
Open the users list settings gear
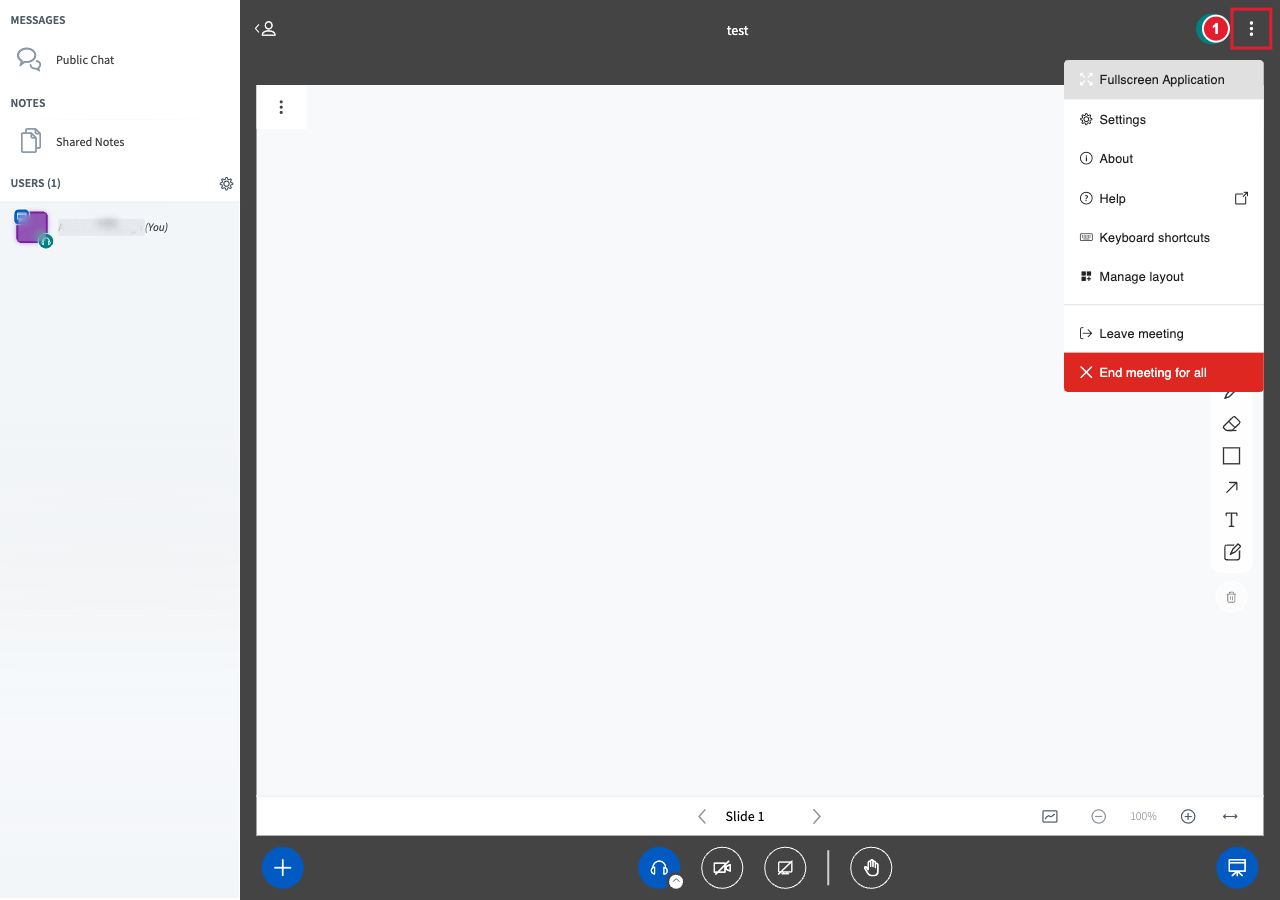click(x=226, y=184)
